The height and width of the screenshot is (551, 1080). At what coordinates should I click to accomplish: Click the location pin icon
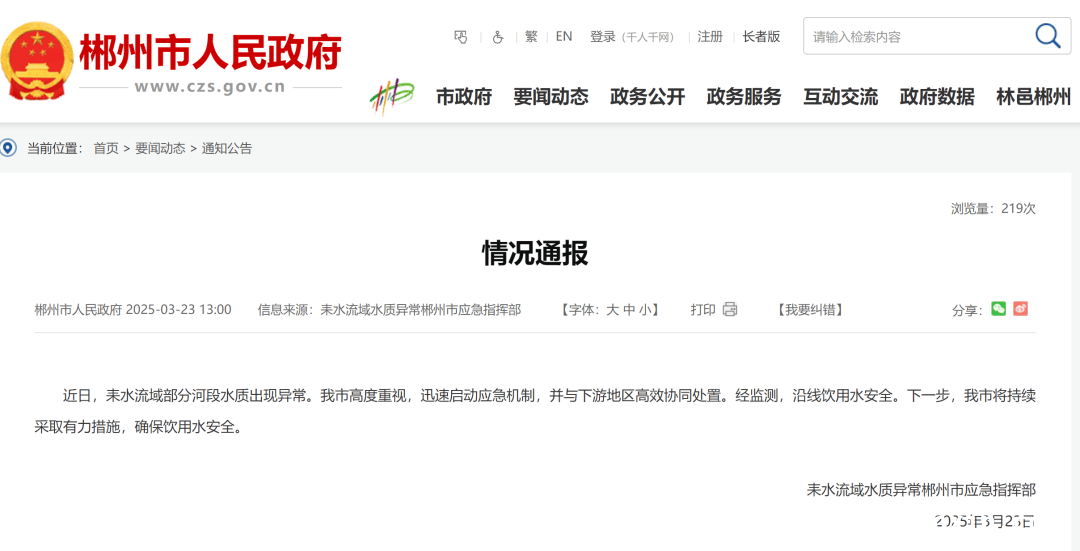[8, 147]
